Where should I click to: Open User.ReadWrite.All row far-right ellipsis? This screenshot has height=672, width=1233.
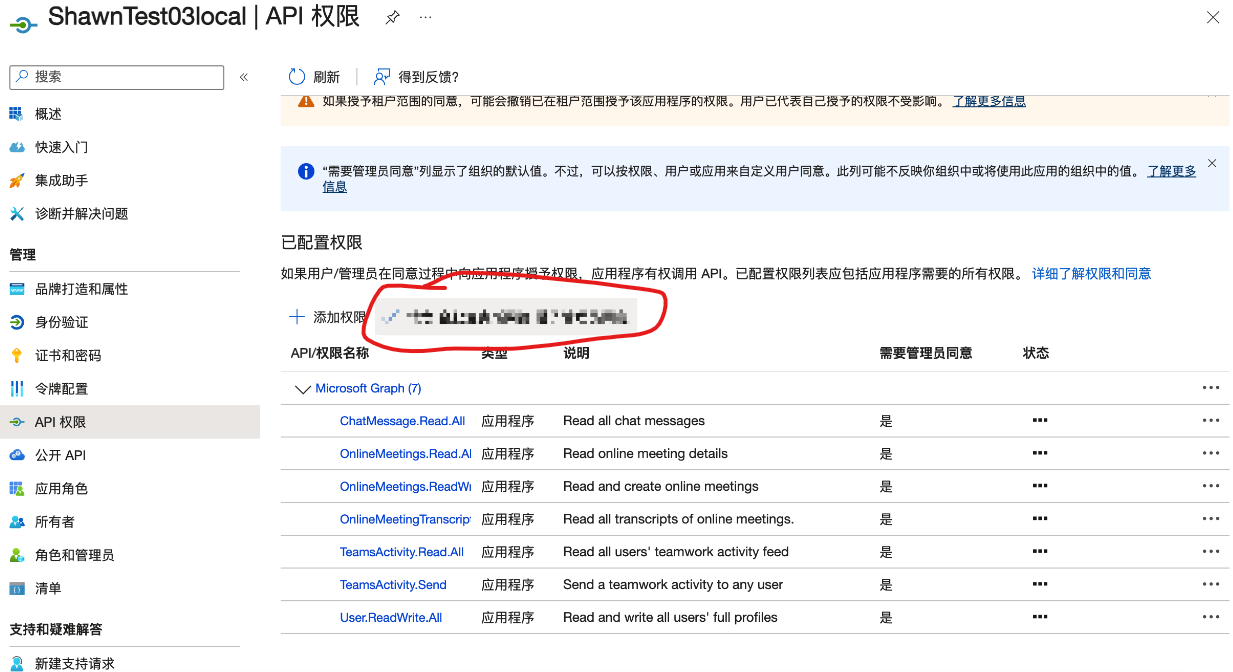[x=1211, y=618]
